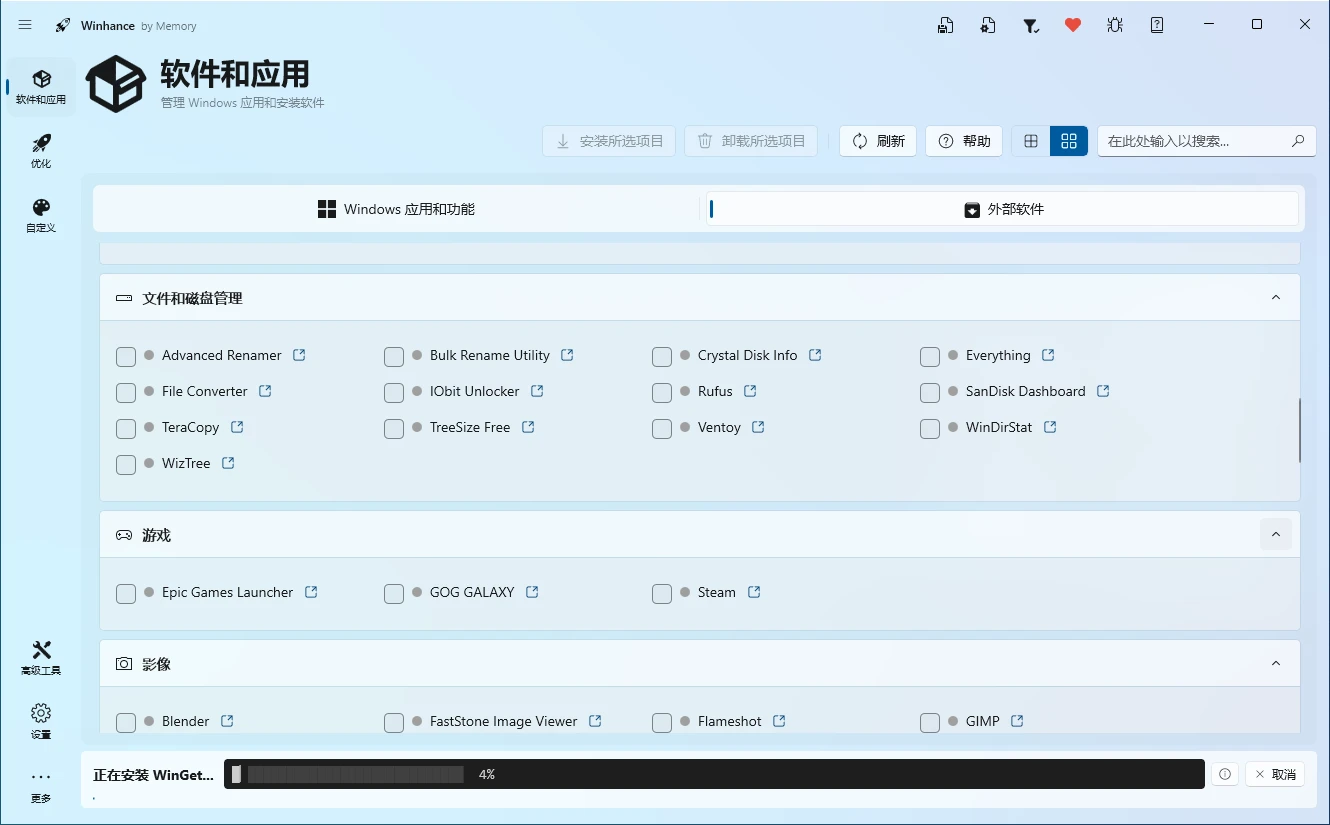Check the Rufus checkbox

tap(662, 393)
